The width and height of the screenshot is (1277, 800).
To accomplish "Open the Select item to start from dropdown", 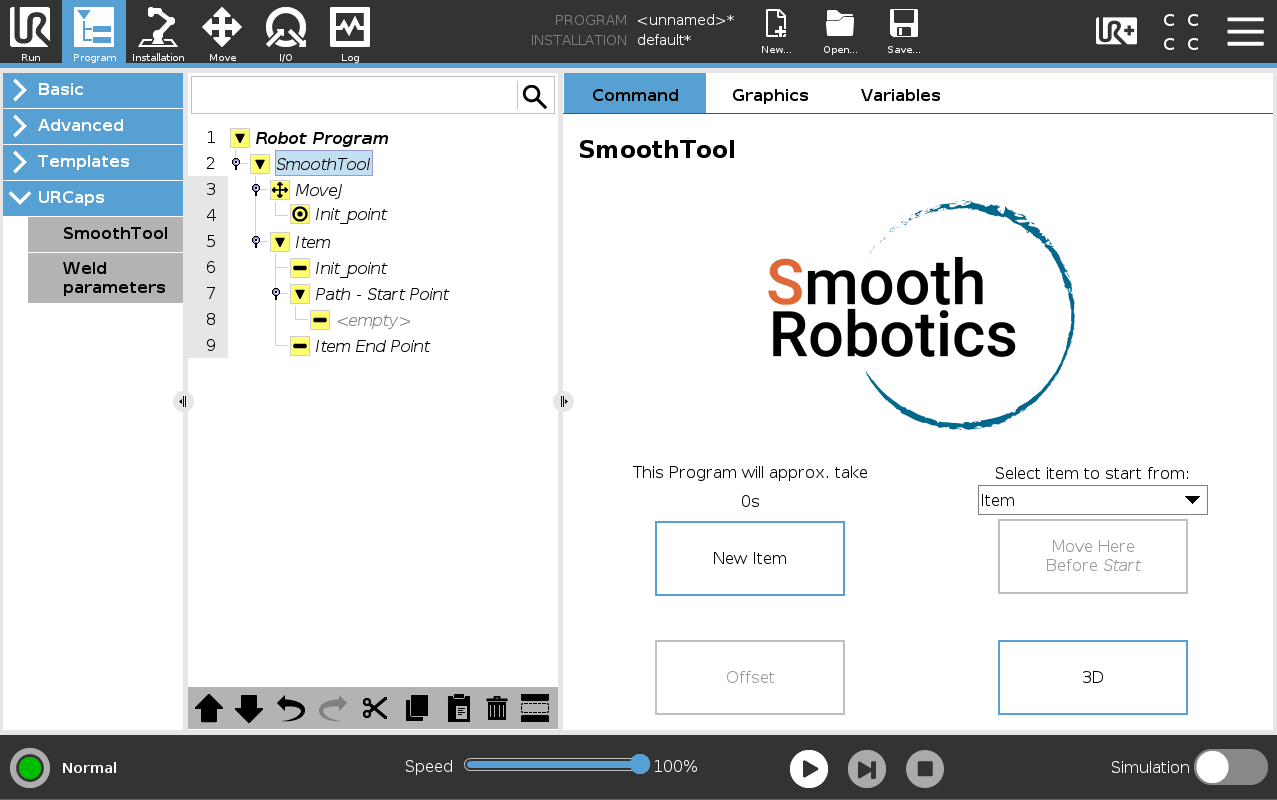I will coord(1093,500).
